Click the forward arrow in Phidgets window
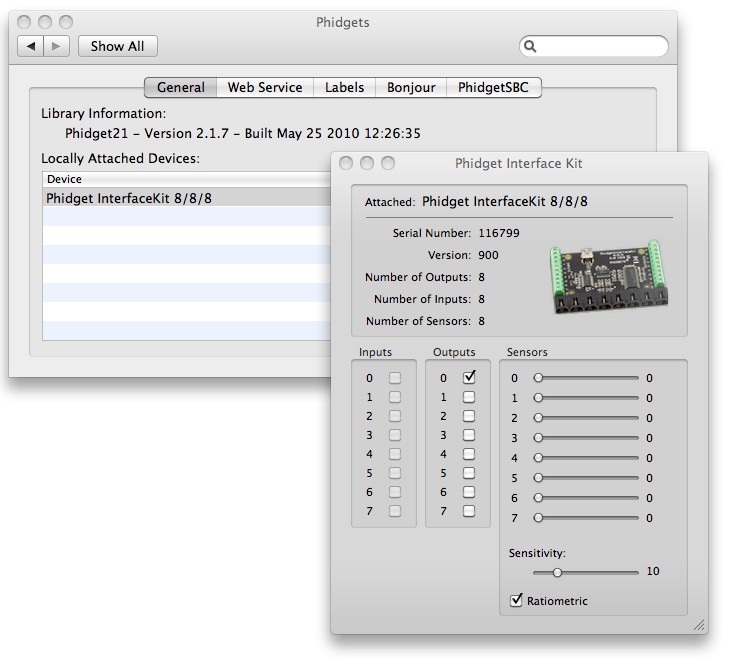This screenshot has width=735, height=664. [x=56, y=46]
